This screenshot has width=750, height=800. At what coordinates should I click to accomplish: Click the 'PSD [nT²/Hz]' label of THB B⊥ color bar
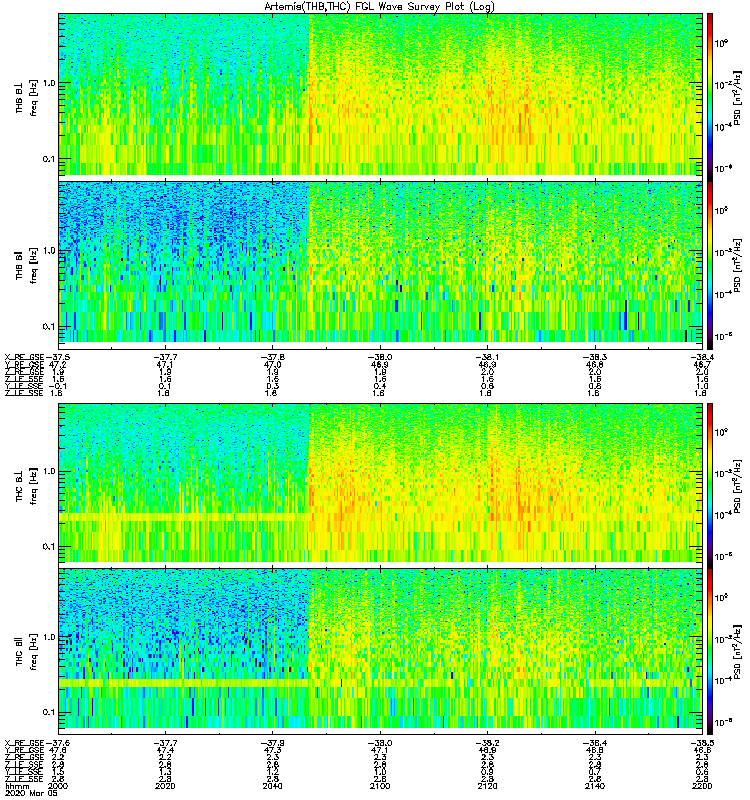pos(738,97)
